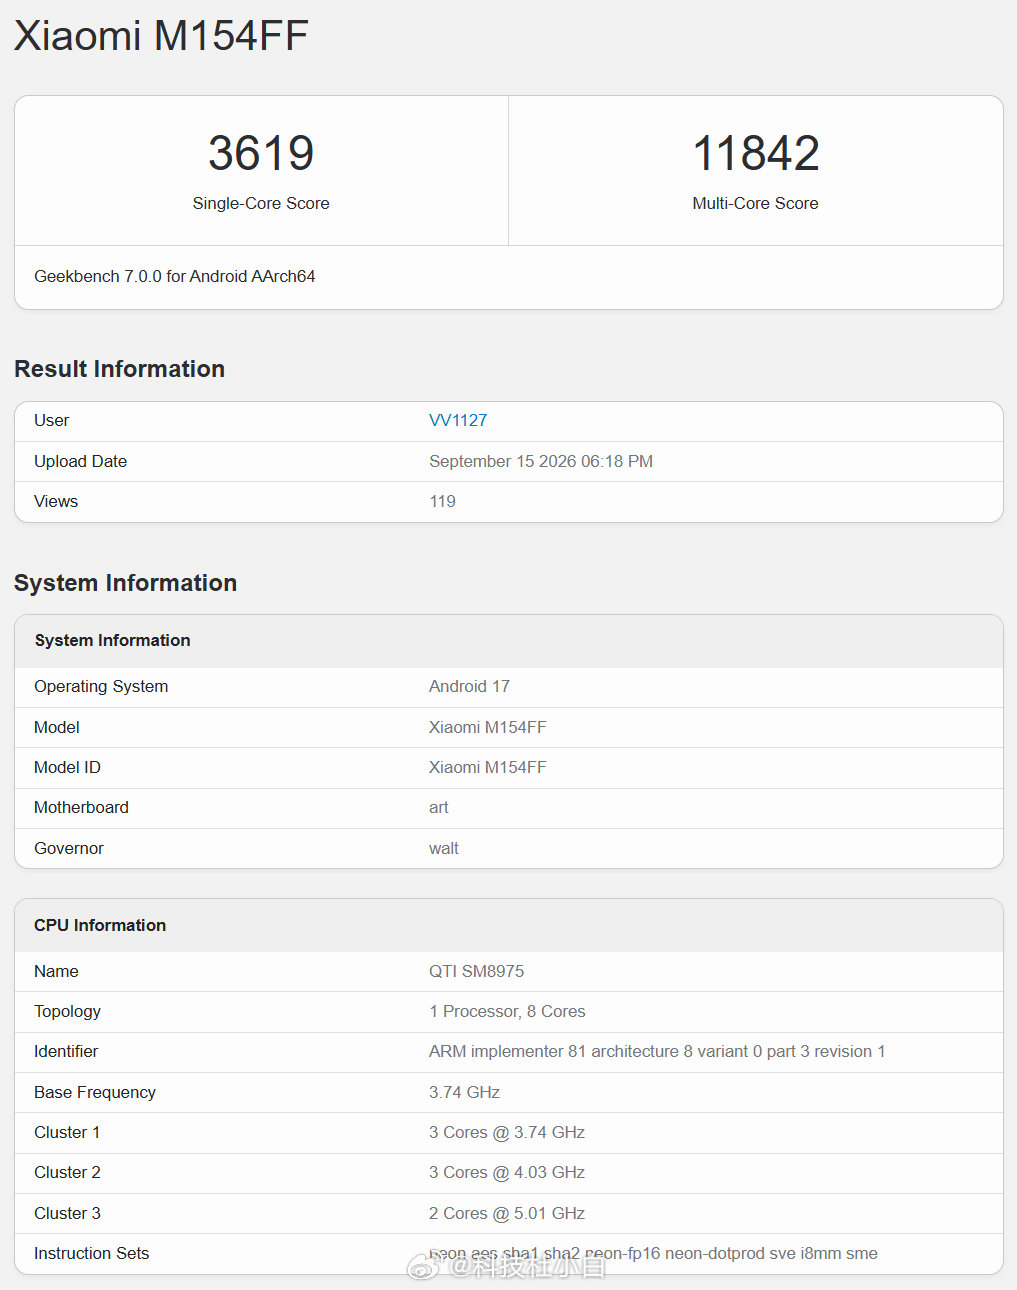Click the Operating System value Android 17
The image size is (1017, 1290).
469,686
